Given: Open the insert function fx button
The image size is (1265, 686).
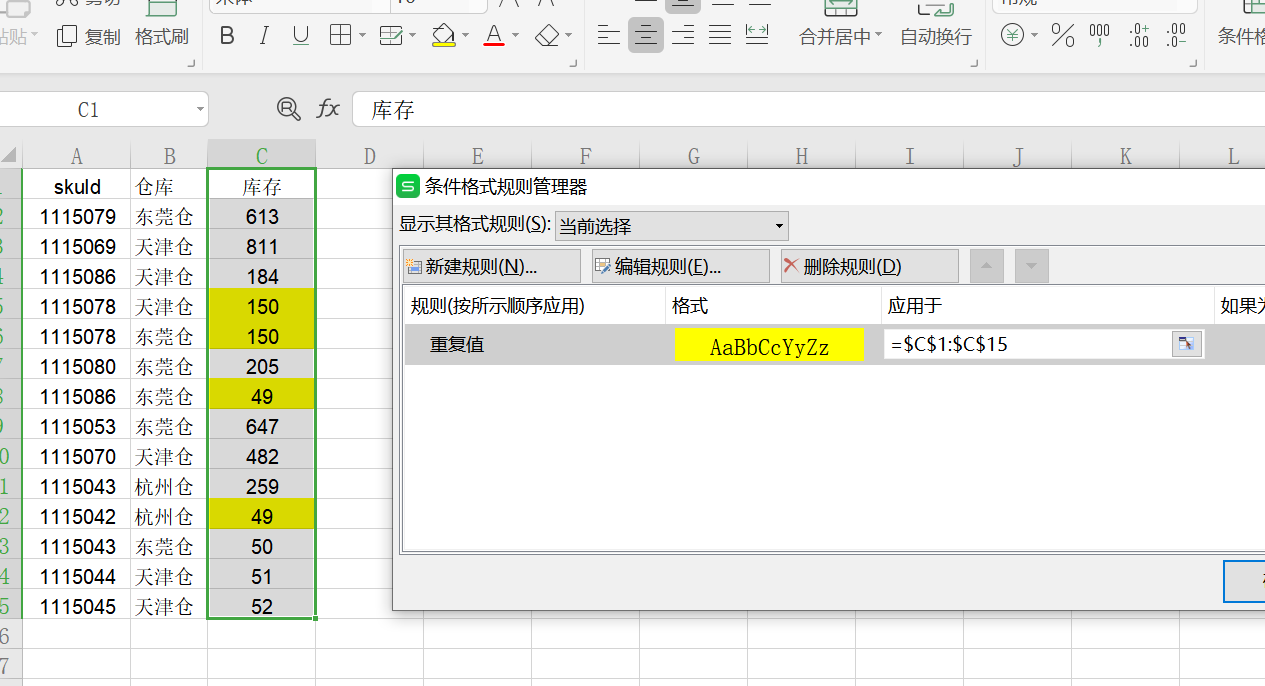Looking at the screenshot, I should pos(328,109).
